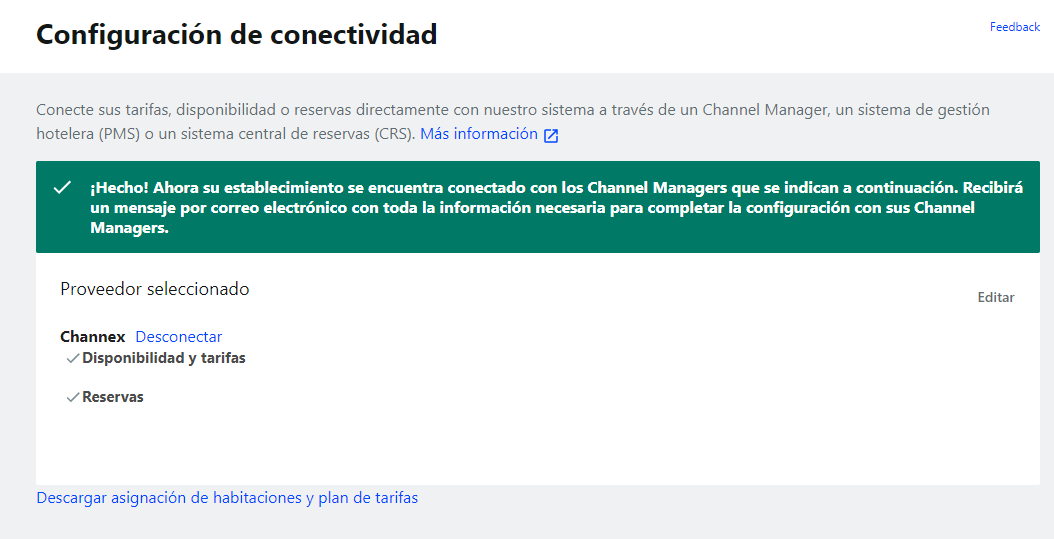Click the Channex provider name

tap(92, 337)
